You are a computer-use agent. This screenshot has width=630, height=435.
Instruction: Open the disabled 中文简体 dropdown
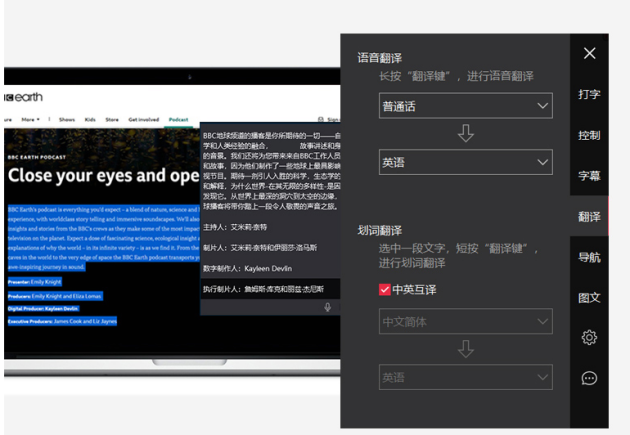(x=466, y=321)
